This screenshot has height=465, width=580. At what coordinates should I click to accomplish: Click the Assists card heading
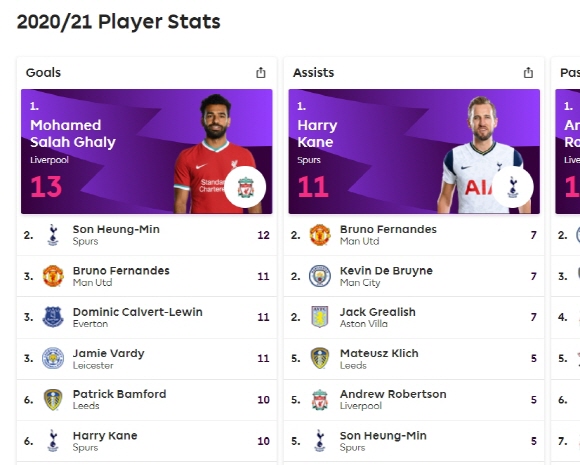tap(313, 73)
